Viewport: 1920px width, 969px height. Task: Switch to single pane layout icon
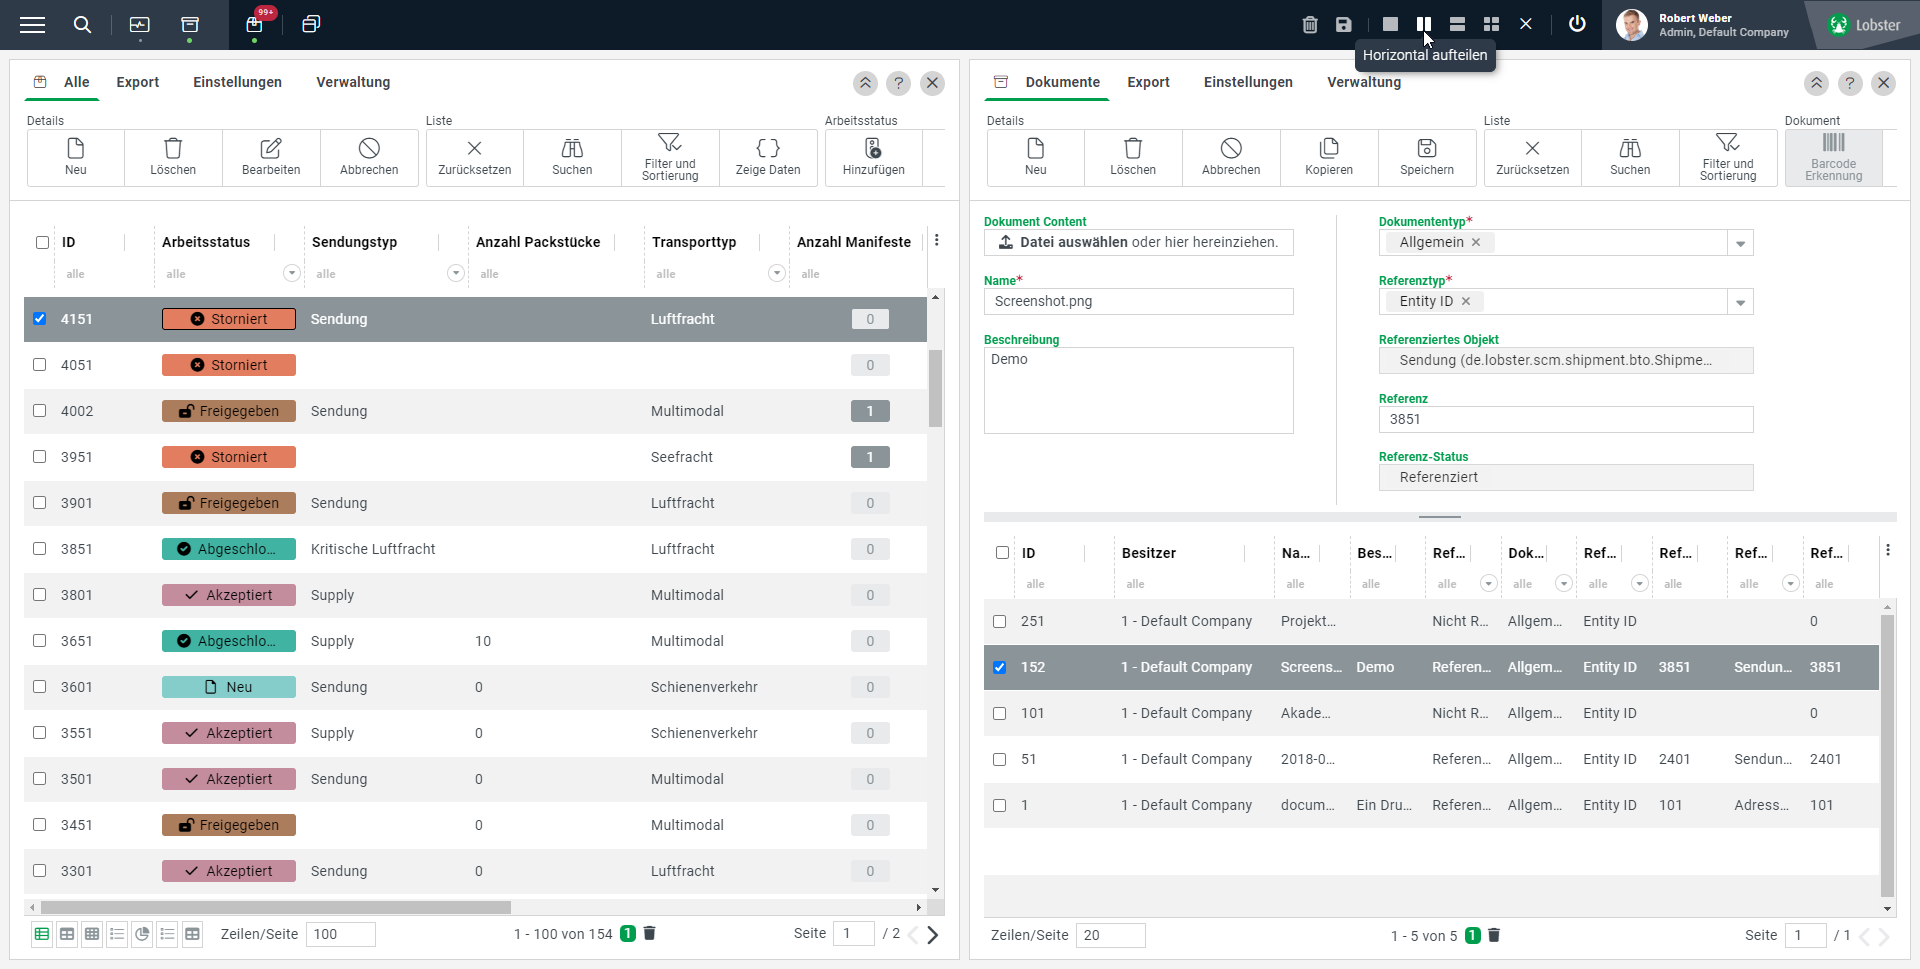[1390, 24]
